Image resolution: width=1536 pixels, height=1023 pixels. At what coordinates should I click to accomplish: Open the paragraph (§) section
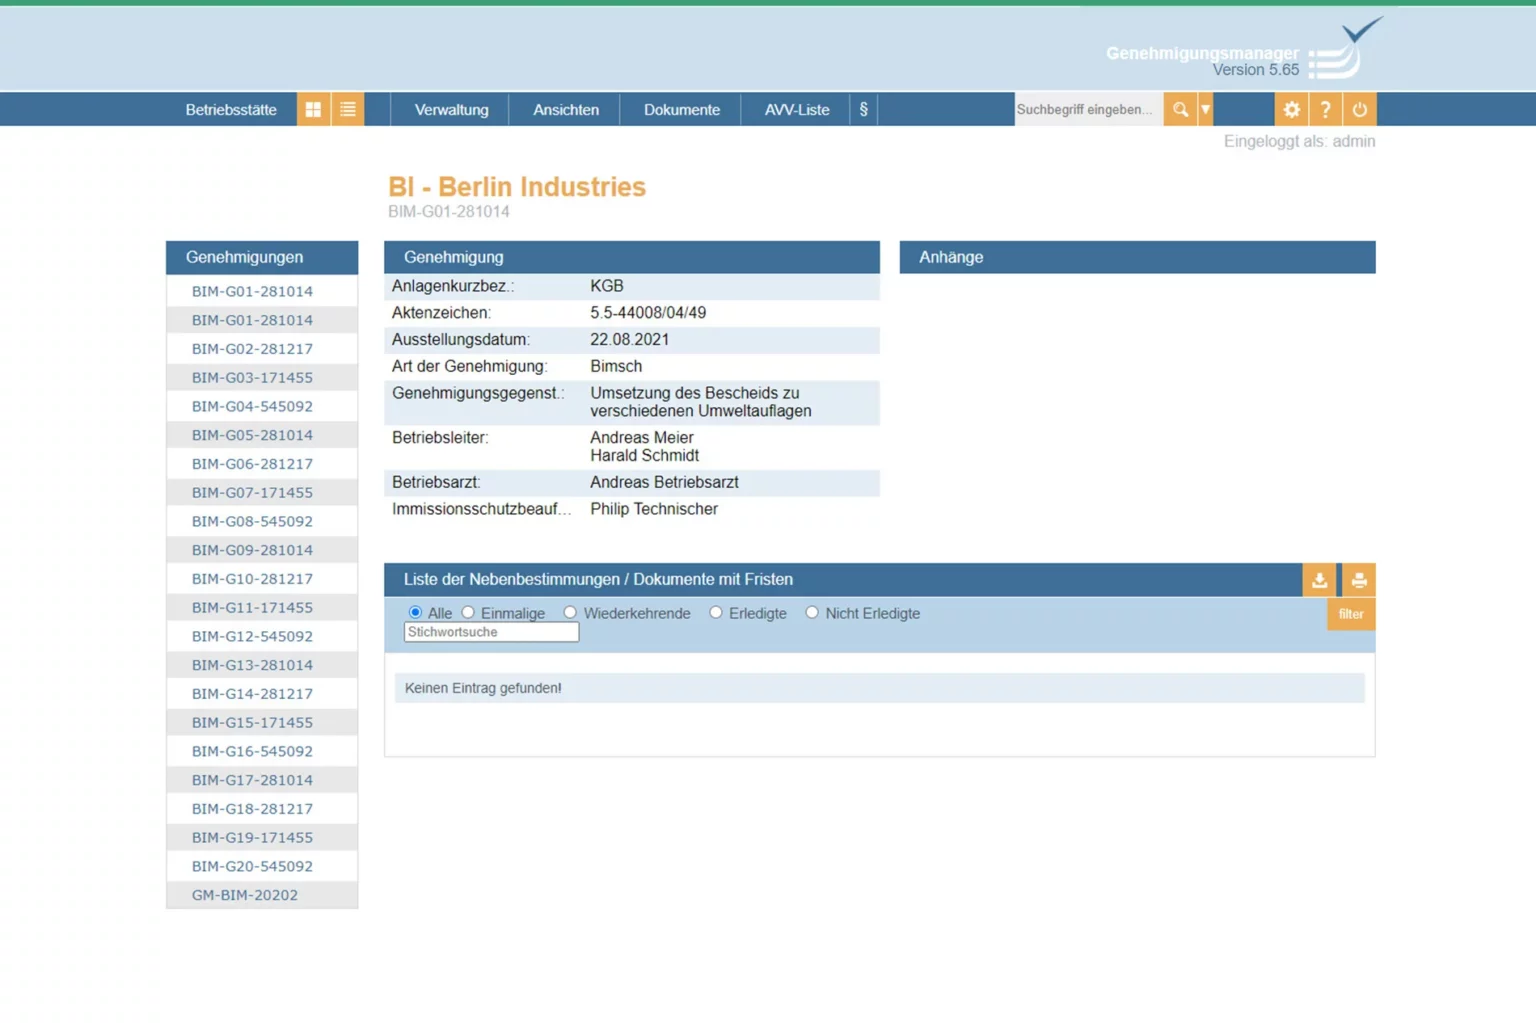coord(863,110)
